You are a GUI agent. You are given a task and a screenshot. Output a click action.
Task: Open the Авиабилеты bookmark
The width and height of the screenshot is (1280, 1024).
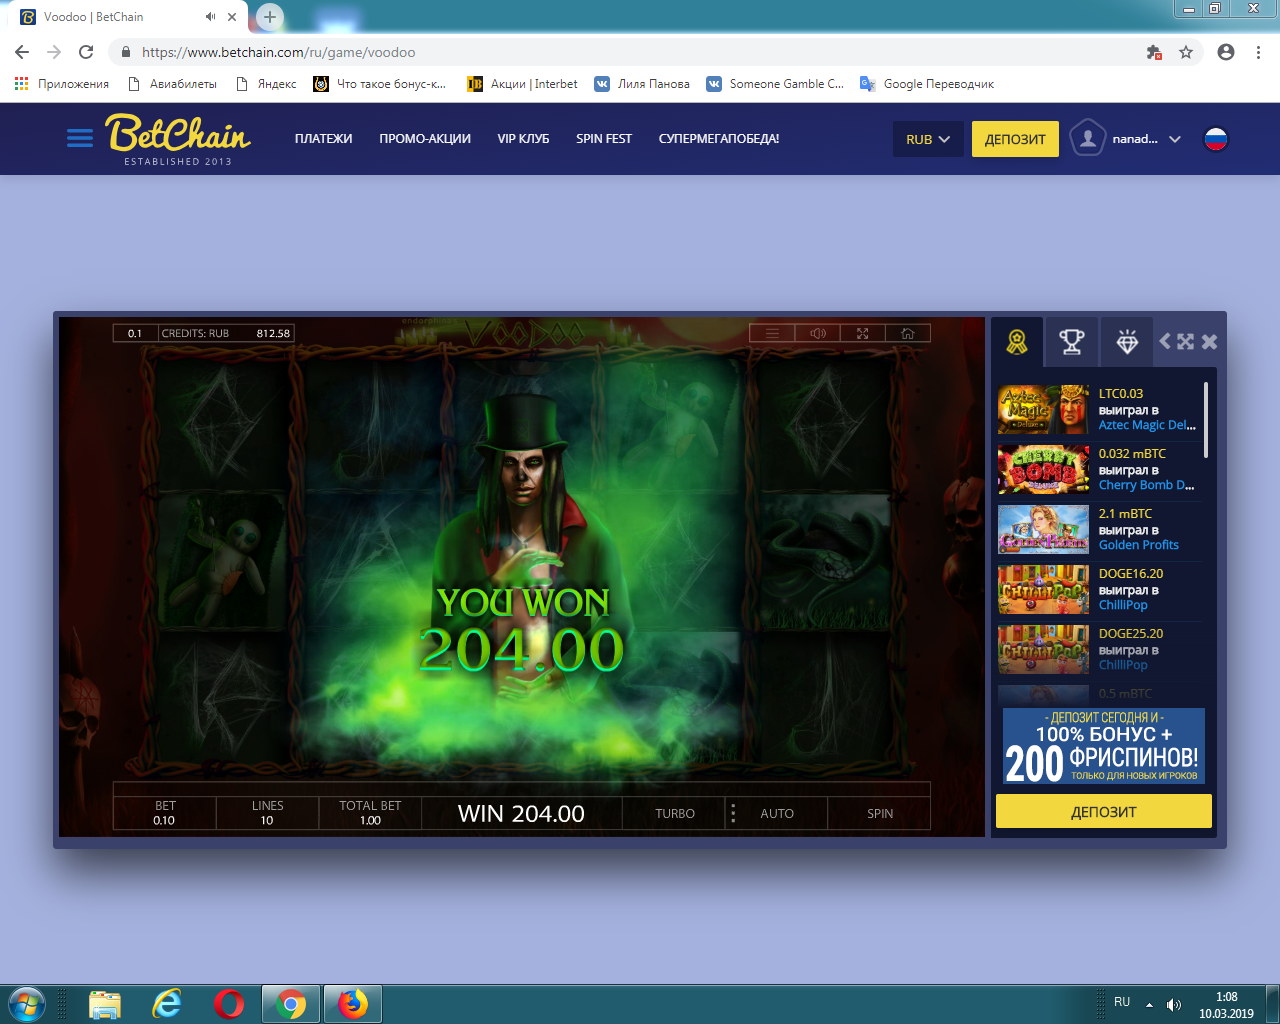point(172,84)
